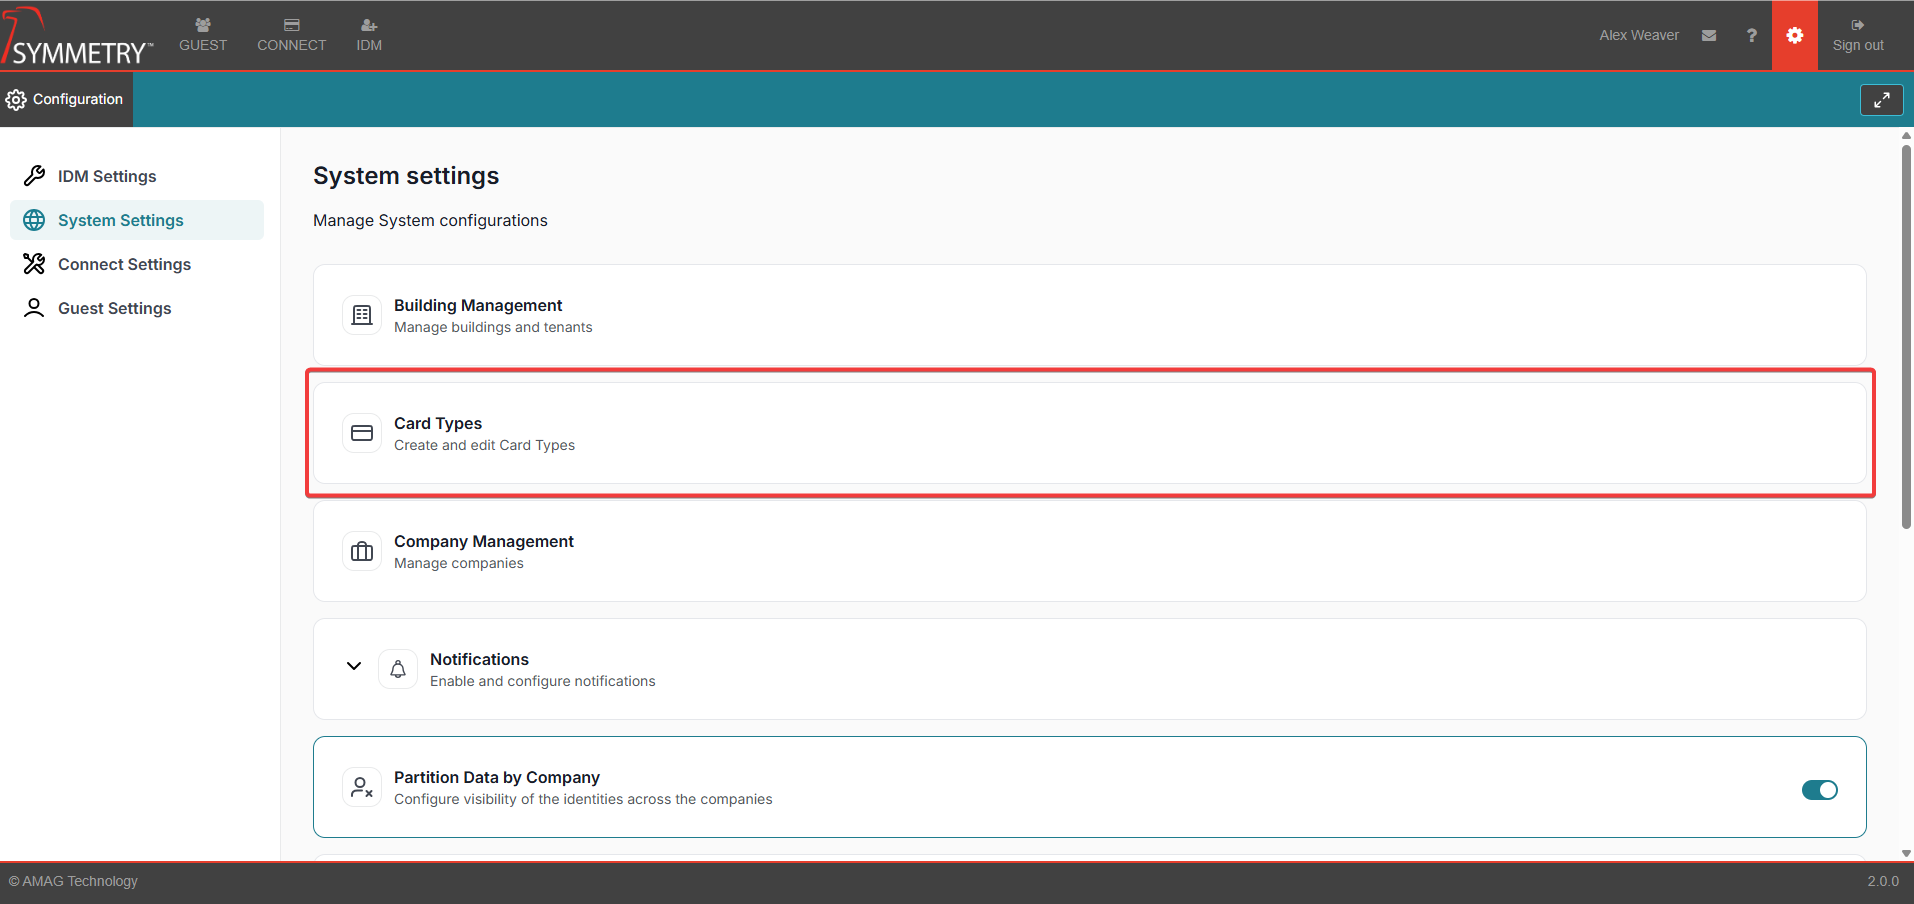Click the Building Management building icon
The height and width of the screenshot is (904, 1914).
(x=362, y=315)
